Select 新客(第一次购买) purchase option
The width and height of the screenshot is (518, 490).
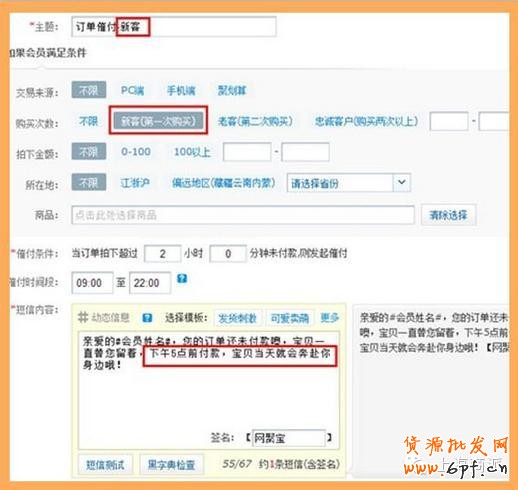pyautogui.click(x=158, y=121)
